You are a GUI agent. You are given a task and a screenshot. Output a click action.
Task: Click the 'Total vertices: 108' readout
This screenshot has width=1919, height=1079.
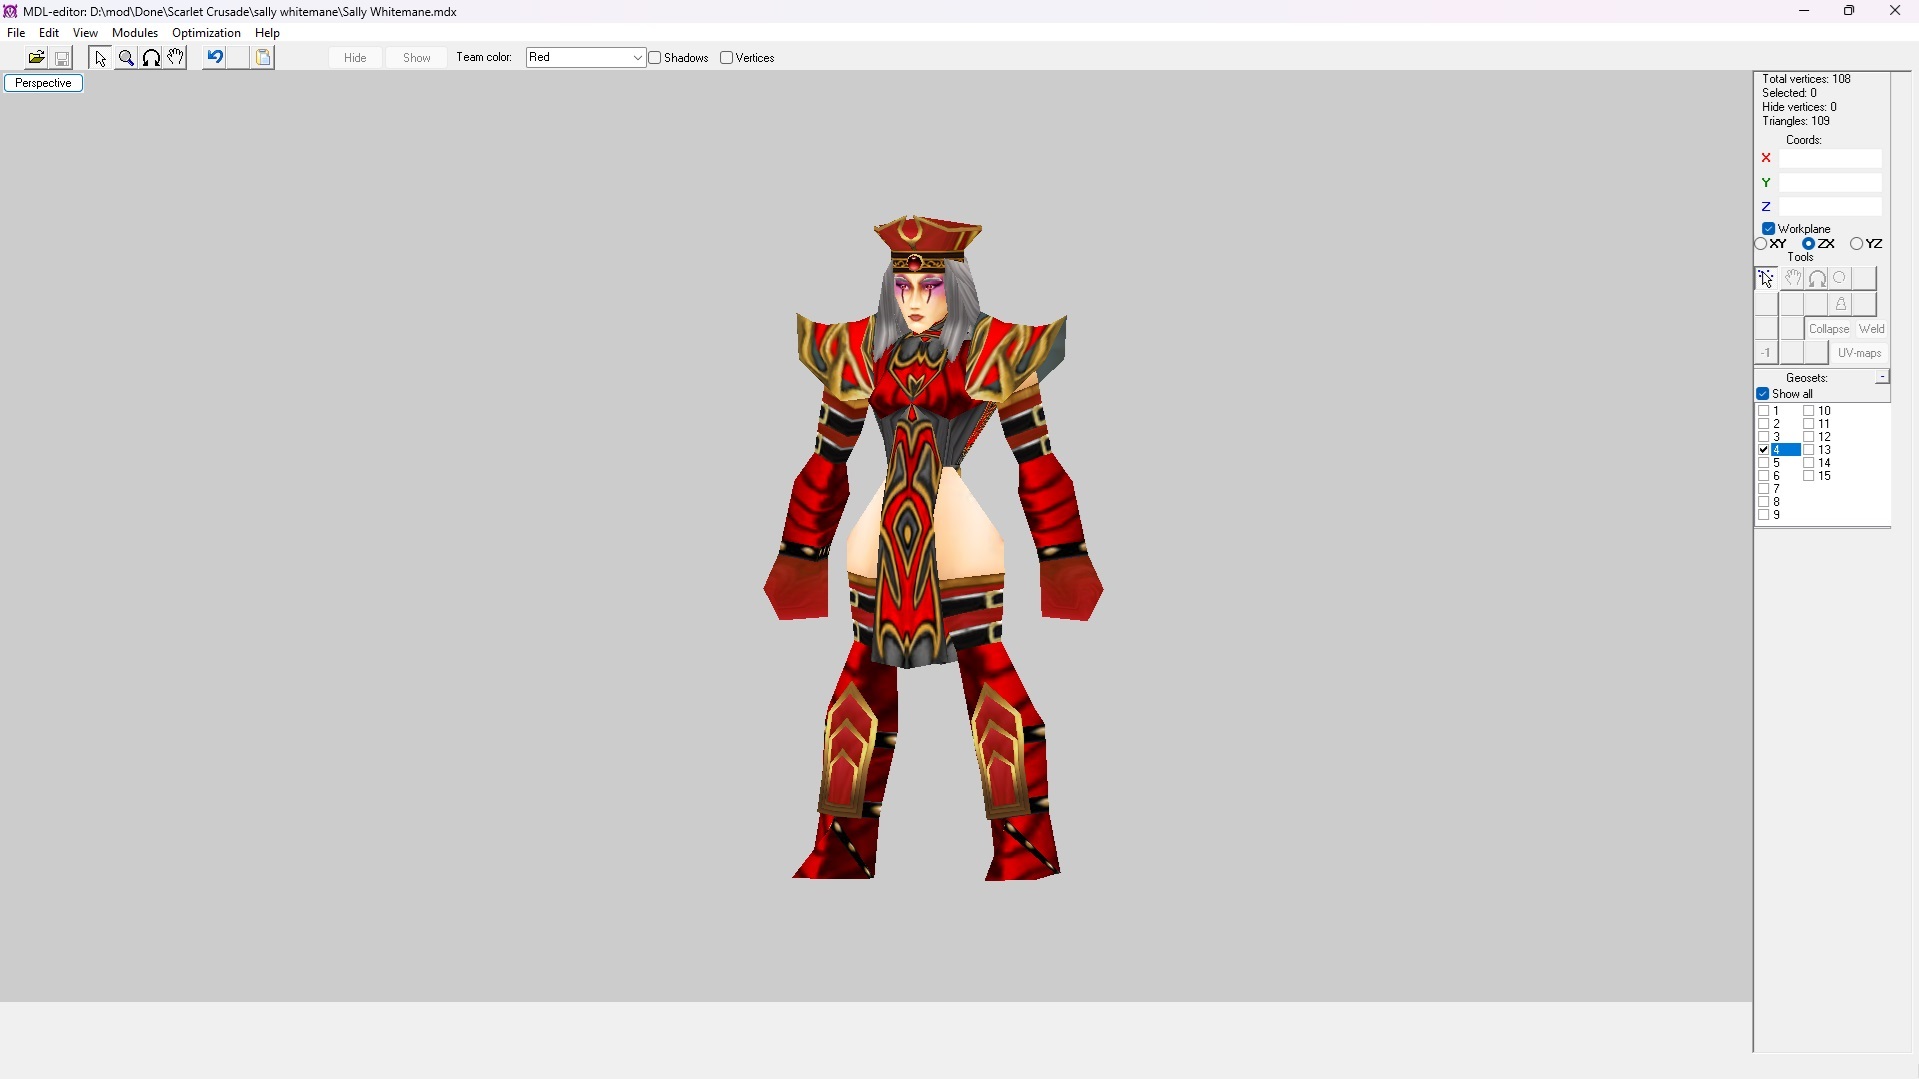[1807, 79]
